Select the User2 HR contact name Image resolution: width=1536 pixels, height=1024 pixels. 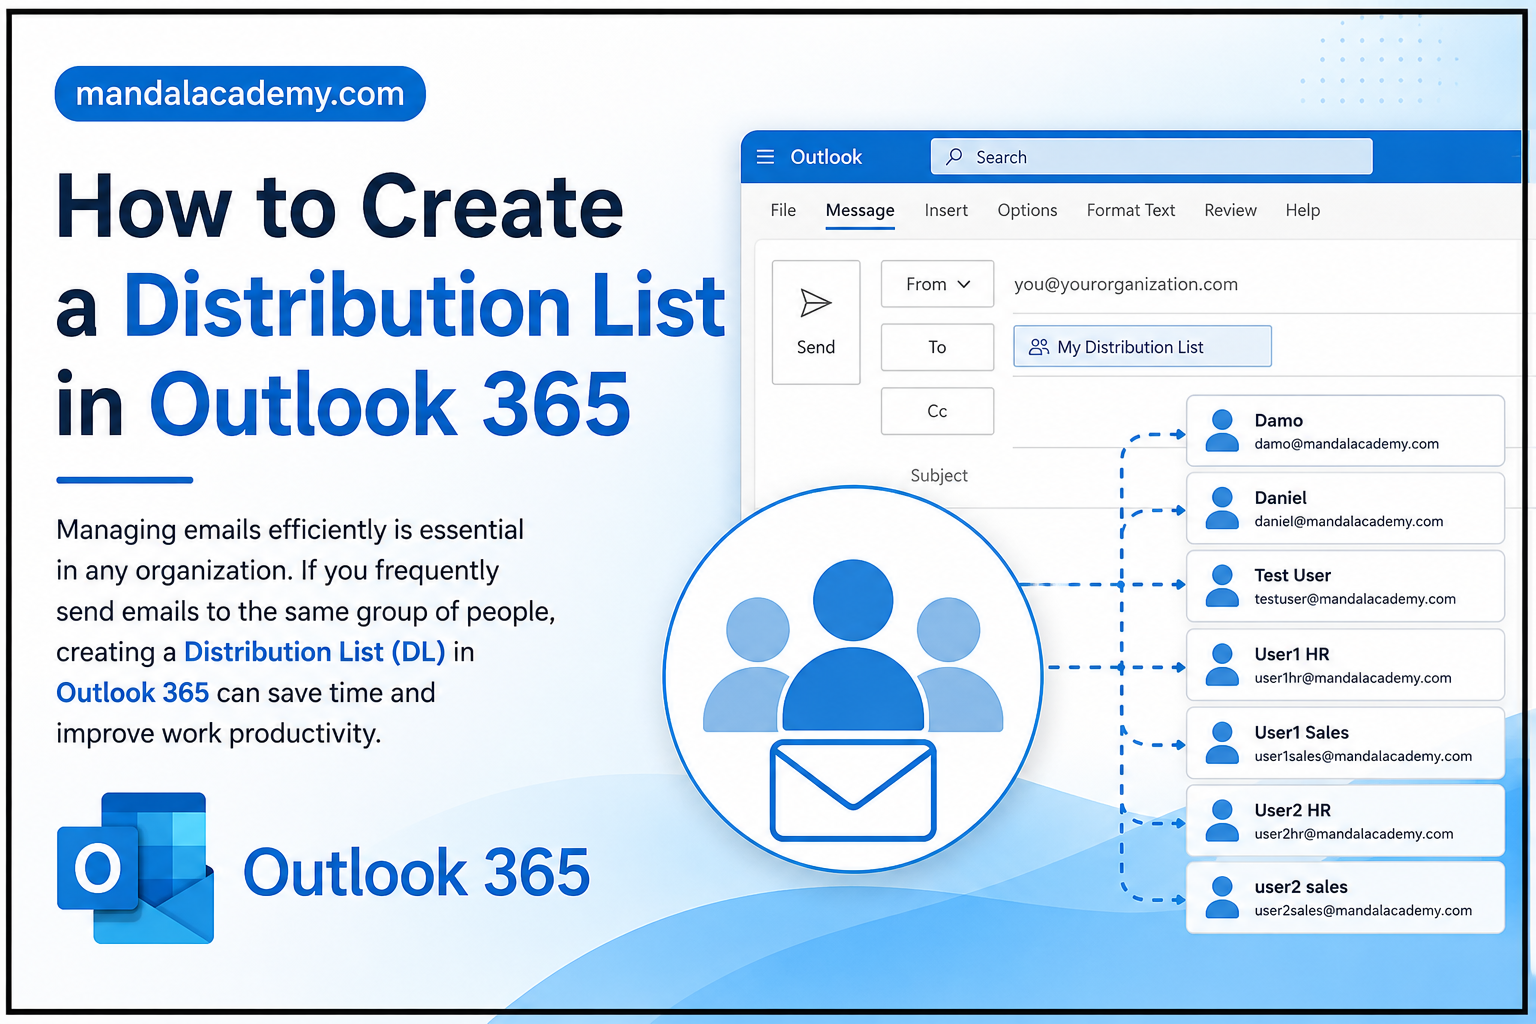(1293, 811)
